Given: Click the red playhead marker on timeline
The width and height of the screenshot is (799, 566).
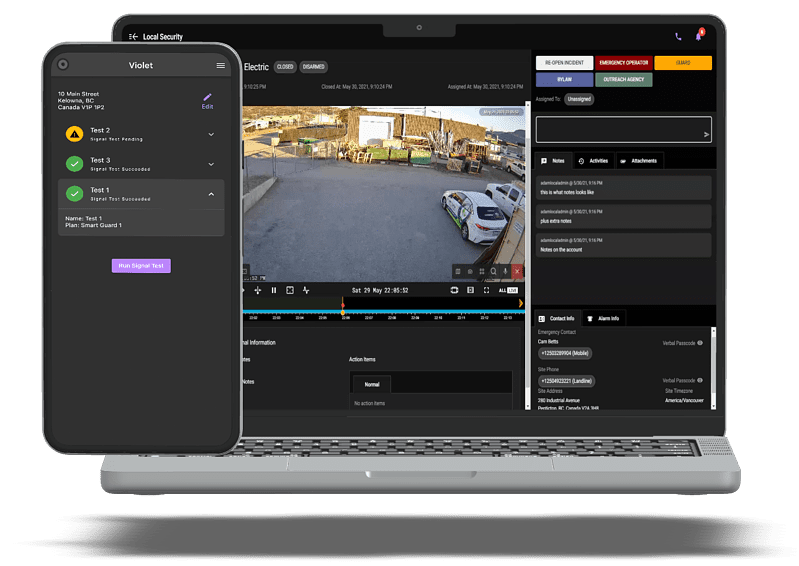Looking at the screenshot, I should pos(343,305).
